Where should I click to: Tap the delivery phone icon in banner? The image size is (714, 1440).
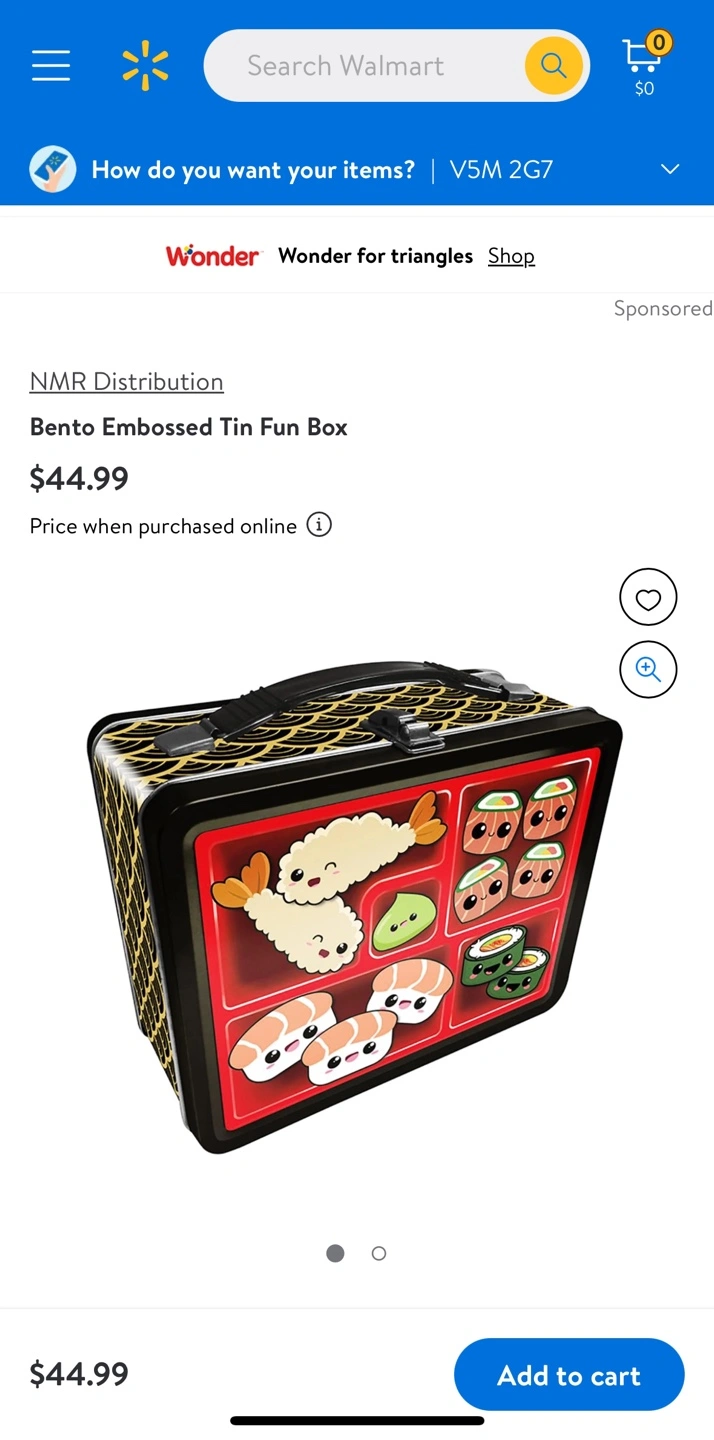(53, 169)
